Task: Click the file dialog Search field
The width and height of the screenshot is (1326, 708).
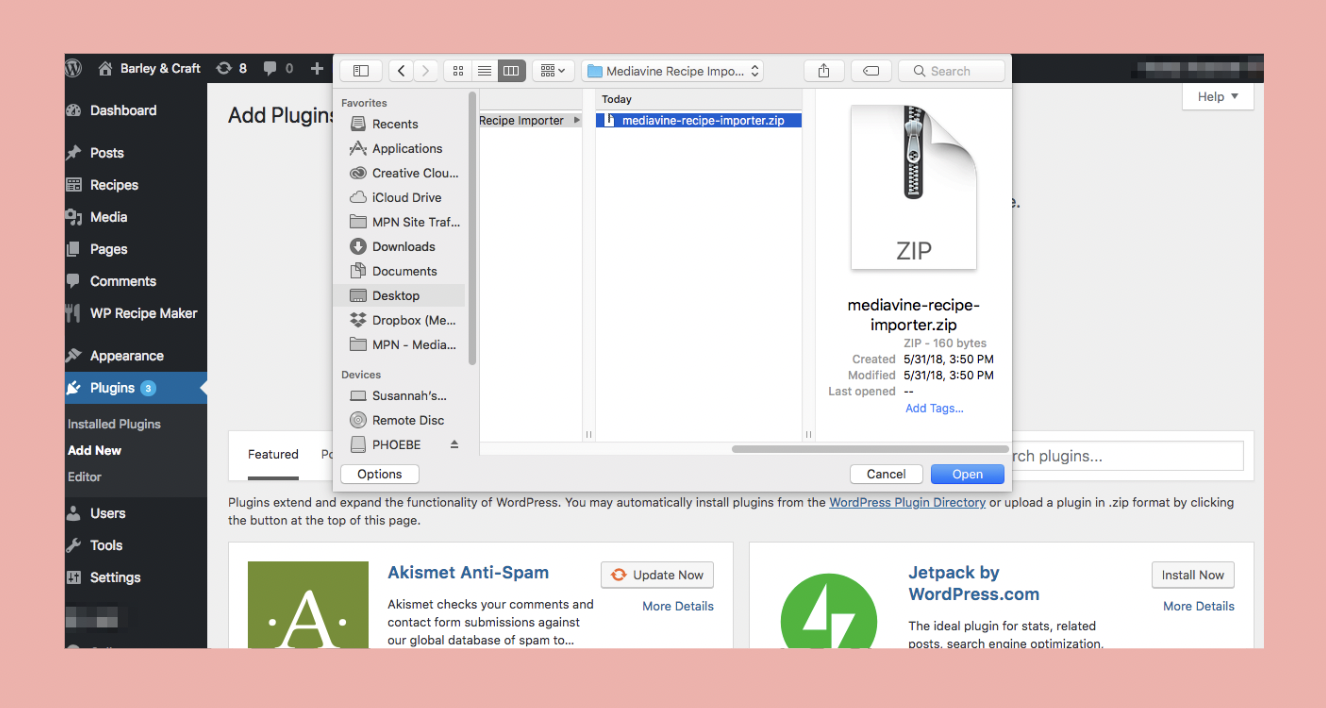Action: coord(951,71)
